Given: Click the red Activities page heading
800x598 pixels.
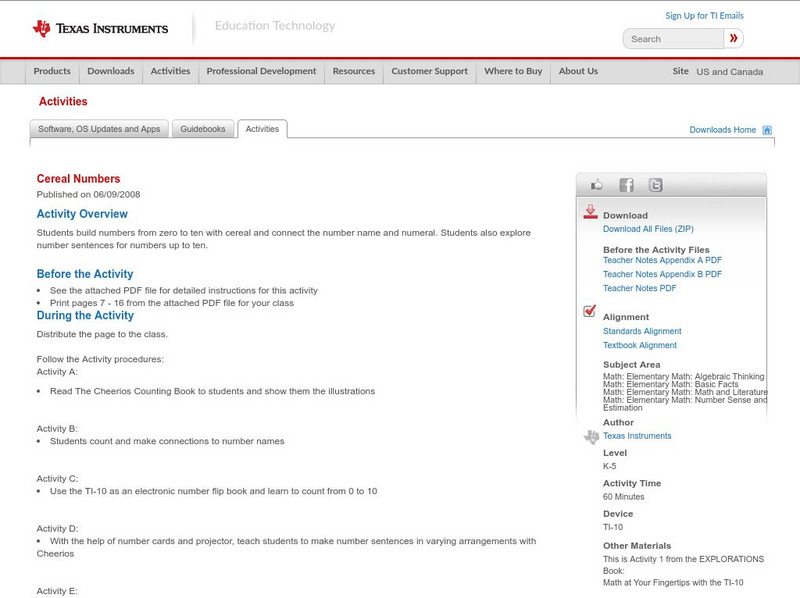Looking at the screenshot, I should (x=63, y=102).
